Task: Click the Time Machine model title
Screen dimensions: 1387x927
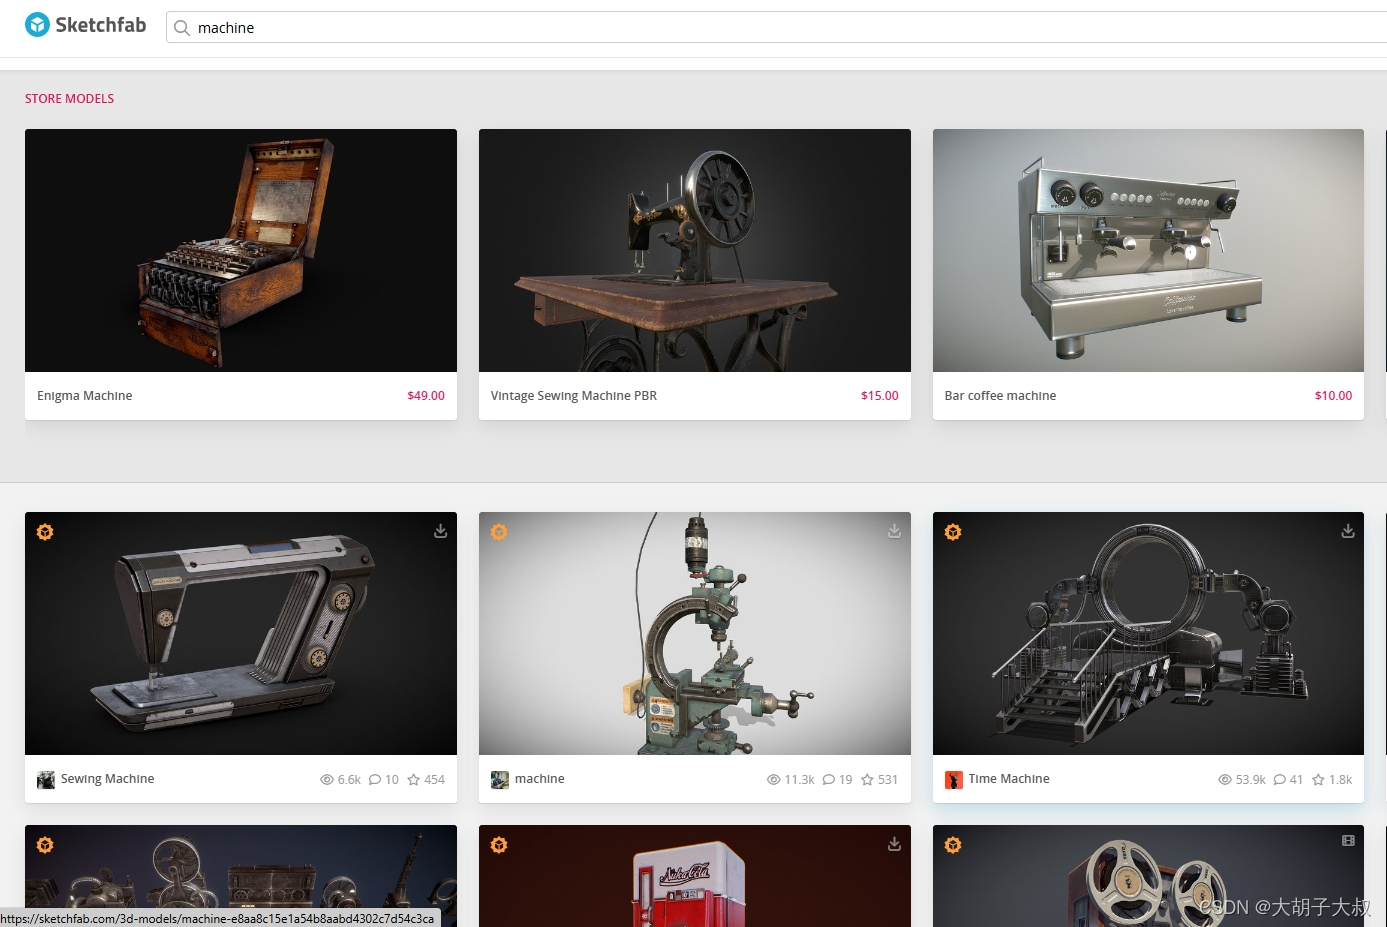Action: [x=1009, y=779]
